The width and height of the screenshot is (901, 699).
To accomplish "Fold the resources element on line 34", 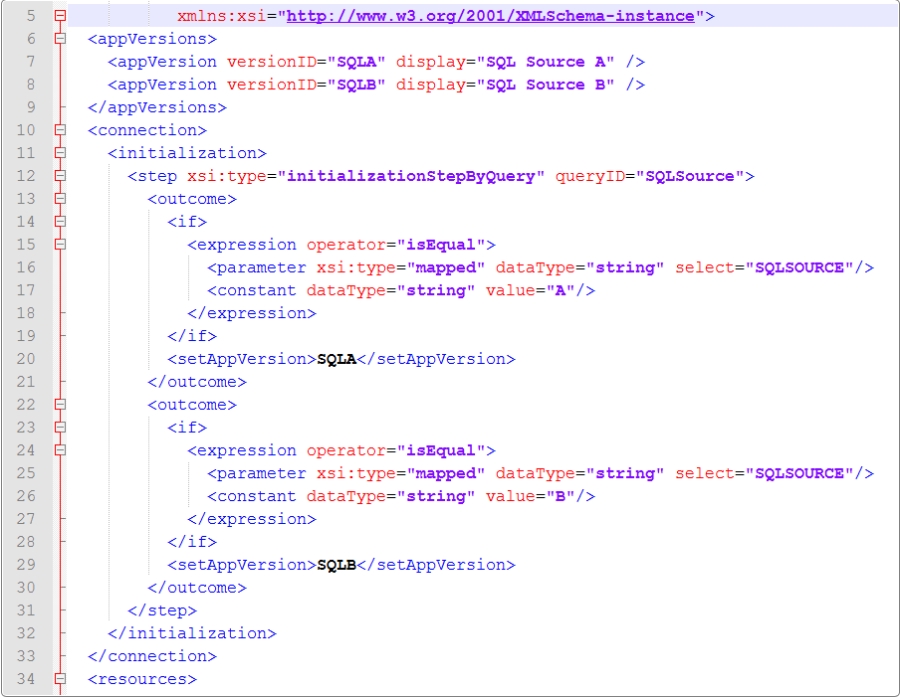I will tap(60, 679).
